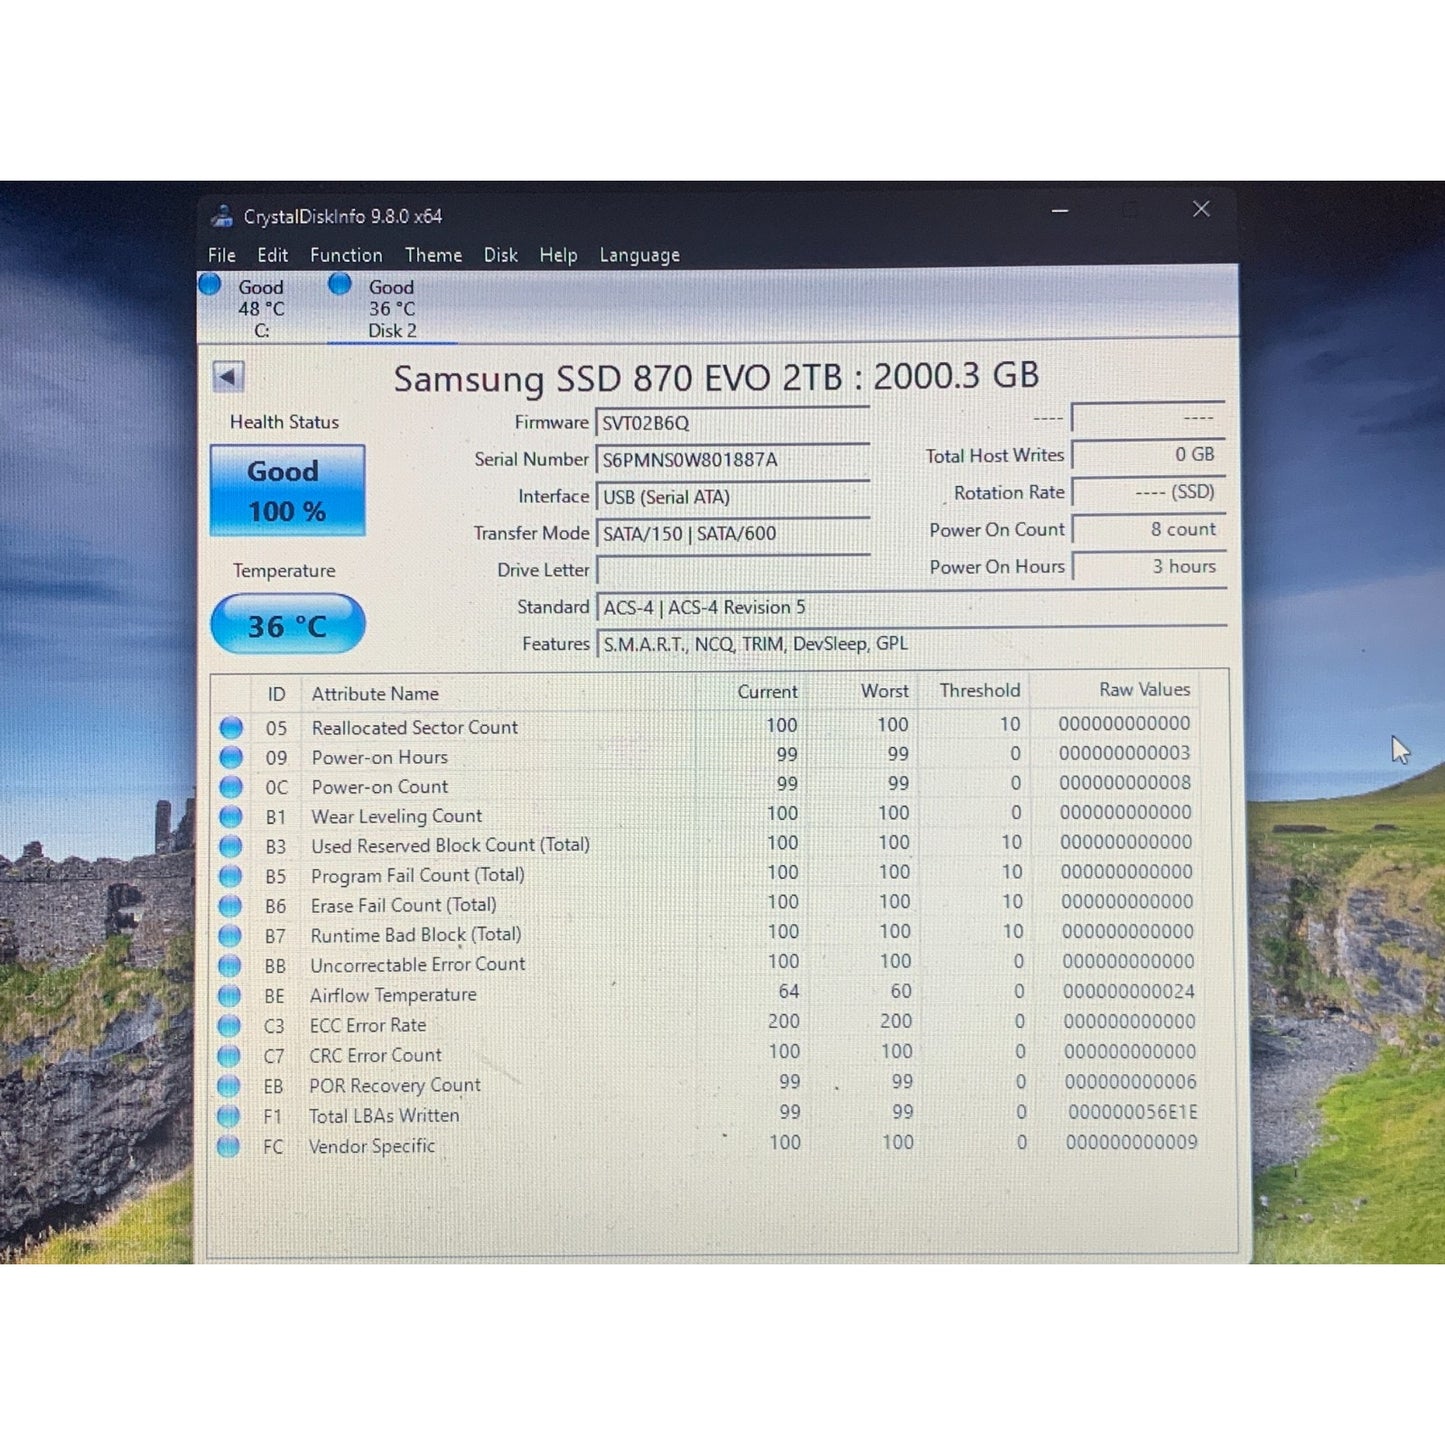Click the Power On Count value 8 count
1445x1445 pixels.
click(1148, 529)
